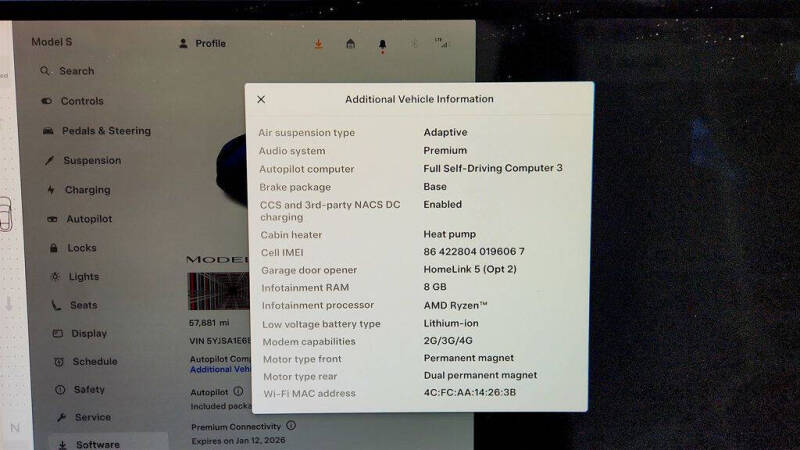Go to Lights settings
This screenshot has width=800, height=450.
(x=75, y=277)
